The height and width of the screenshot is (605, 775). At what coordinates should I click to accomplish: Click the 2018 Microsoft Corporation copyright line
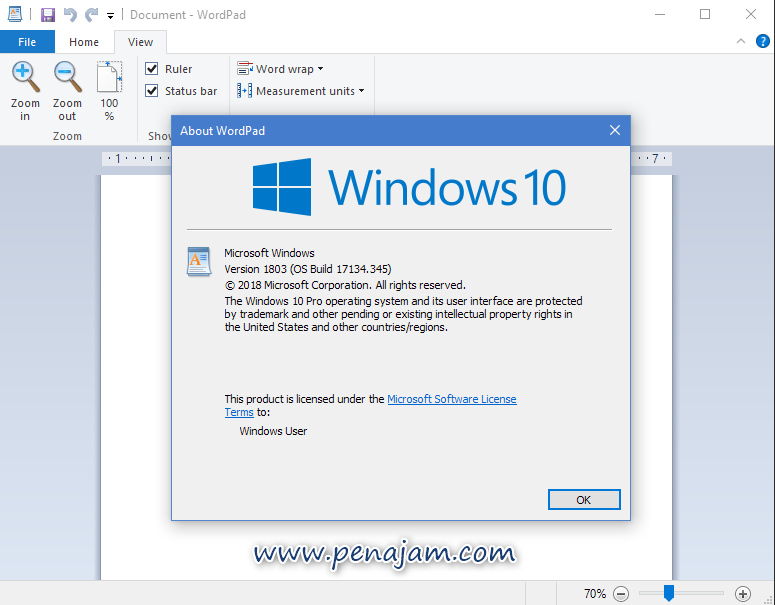point(345,285)
